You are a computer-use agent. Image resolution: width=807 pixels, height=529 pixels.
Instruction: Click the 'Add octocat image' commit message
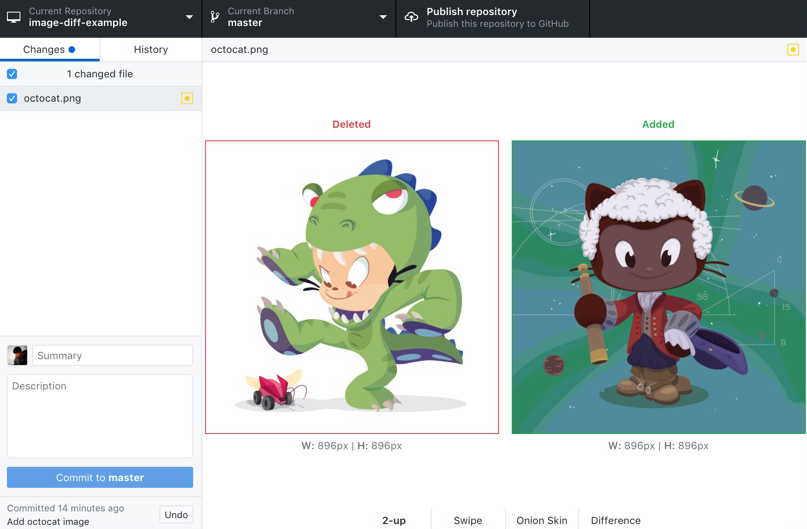pos(48,521)
